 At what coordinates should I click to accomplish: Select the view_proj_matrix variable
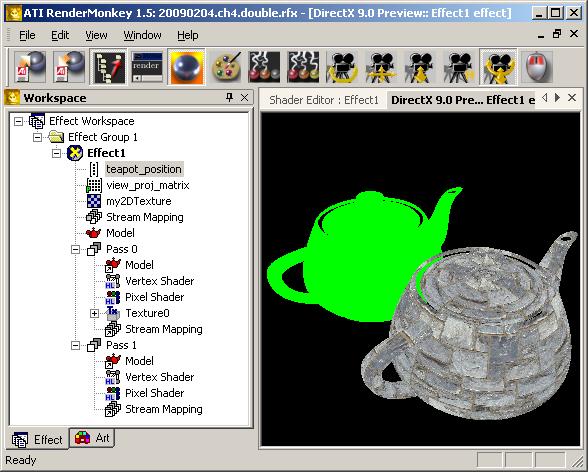point(148,185)
